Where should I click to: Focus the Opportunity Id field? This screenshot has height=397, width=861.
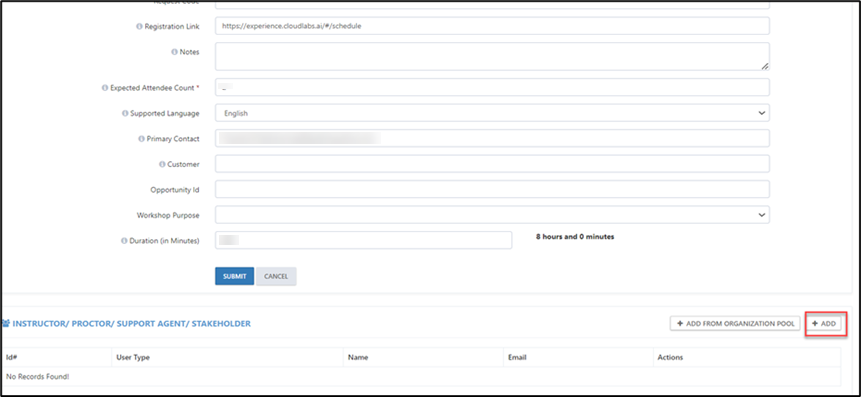coord(492,189)
